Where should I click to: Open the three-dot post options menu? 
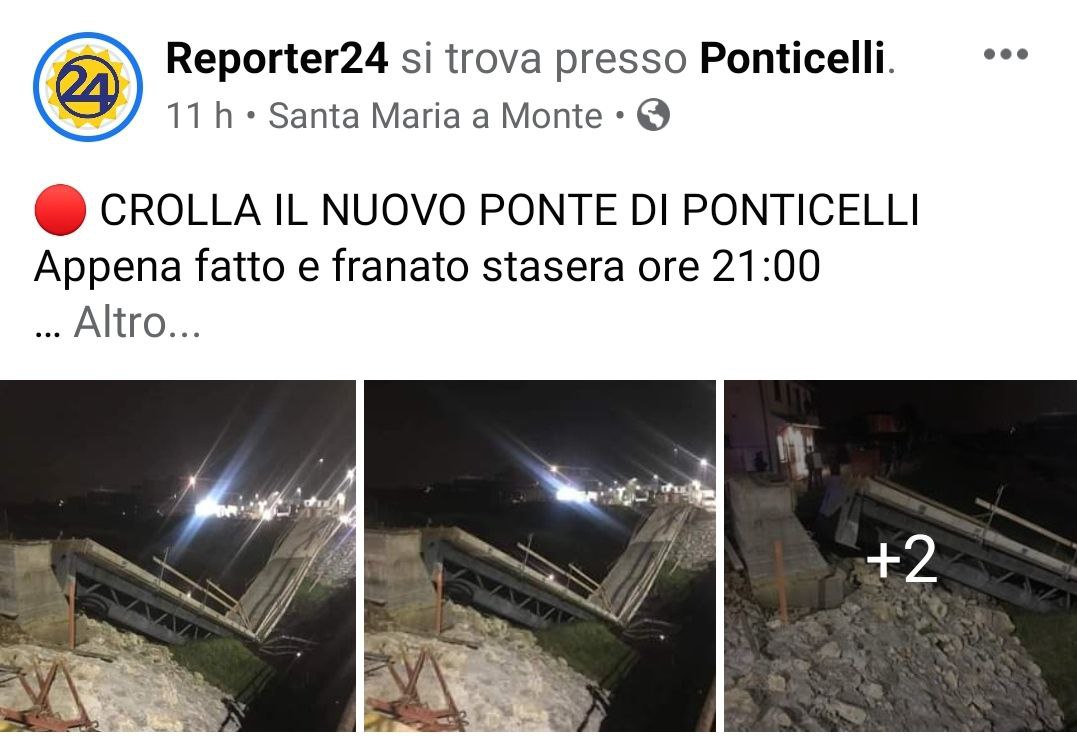pos(1006,54)
